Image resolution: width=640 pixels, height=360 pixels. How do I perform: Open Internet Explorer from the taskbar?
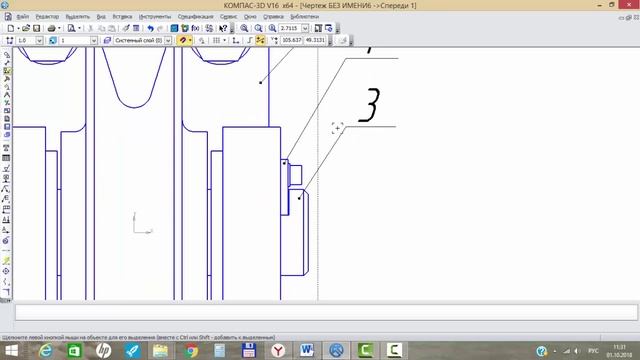coord(45,351)
